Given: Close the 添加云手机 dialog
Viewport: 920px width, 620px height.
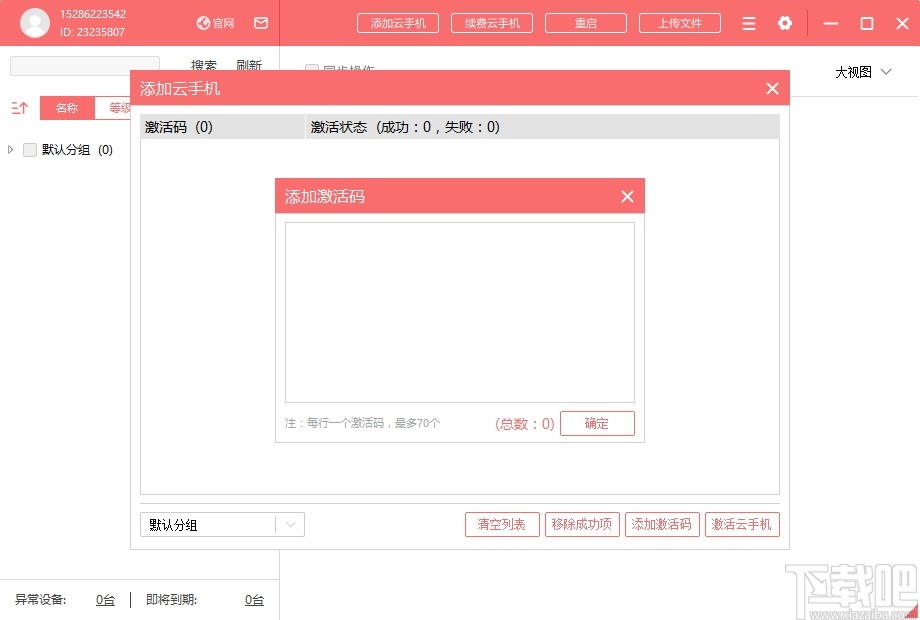Looking at the screenshot, I should click(772, 88).
